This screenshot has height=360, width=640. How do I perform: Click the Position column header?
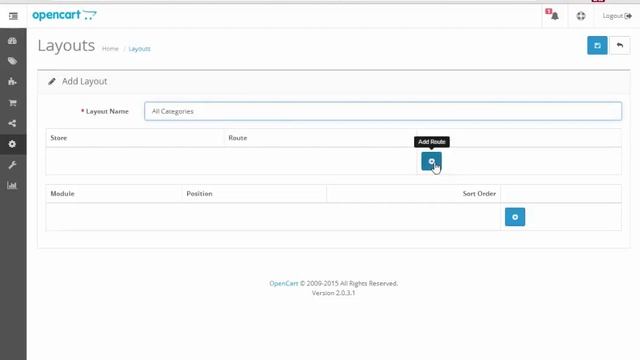coord(199,193)
